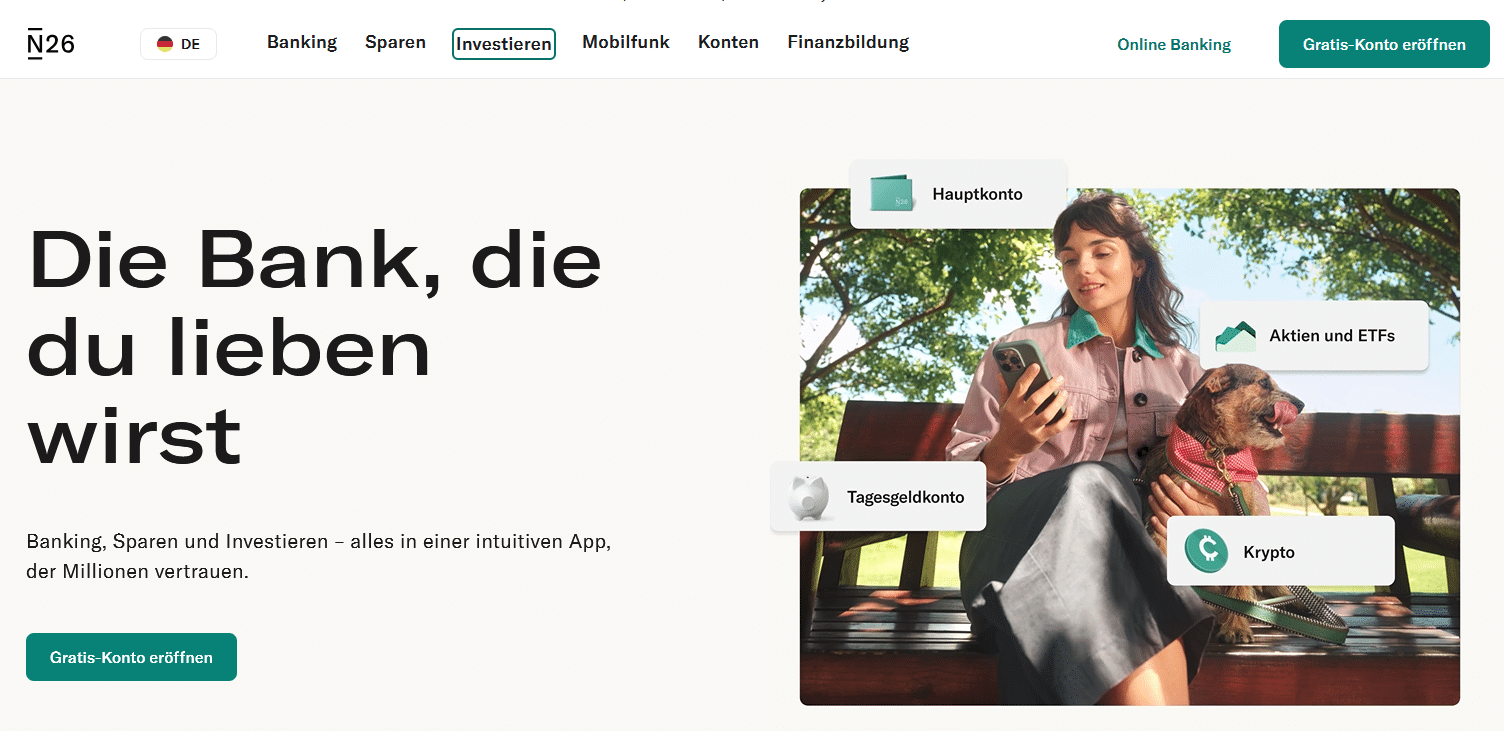
Task: Select the Hauptkonto card label
Action: click(x=978, y=194)
